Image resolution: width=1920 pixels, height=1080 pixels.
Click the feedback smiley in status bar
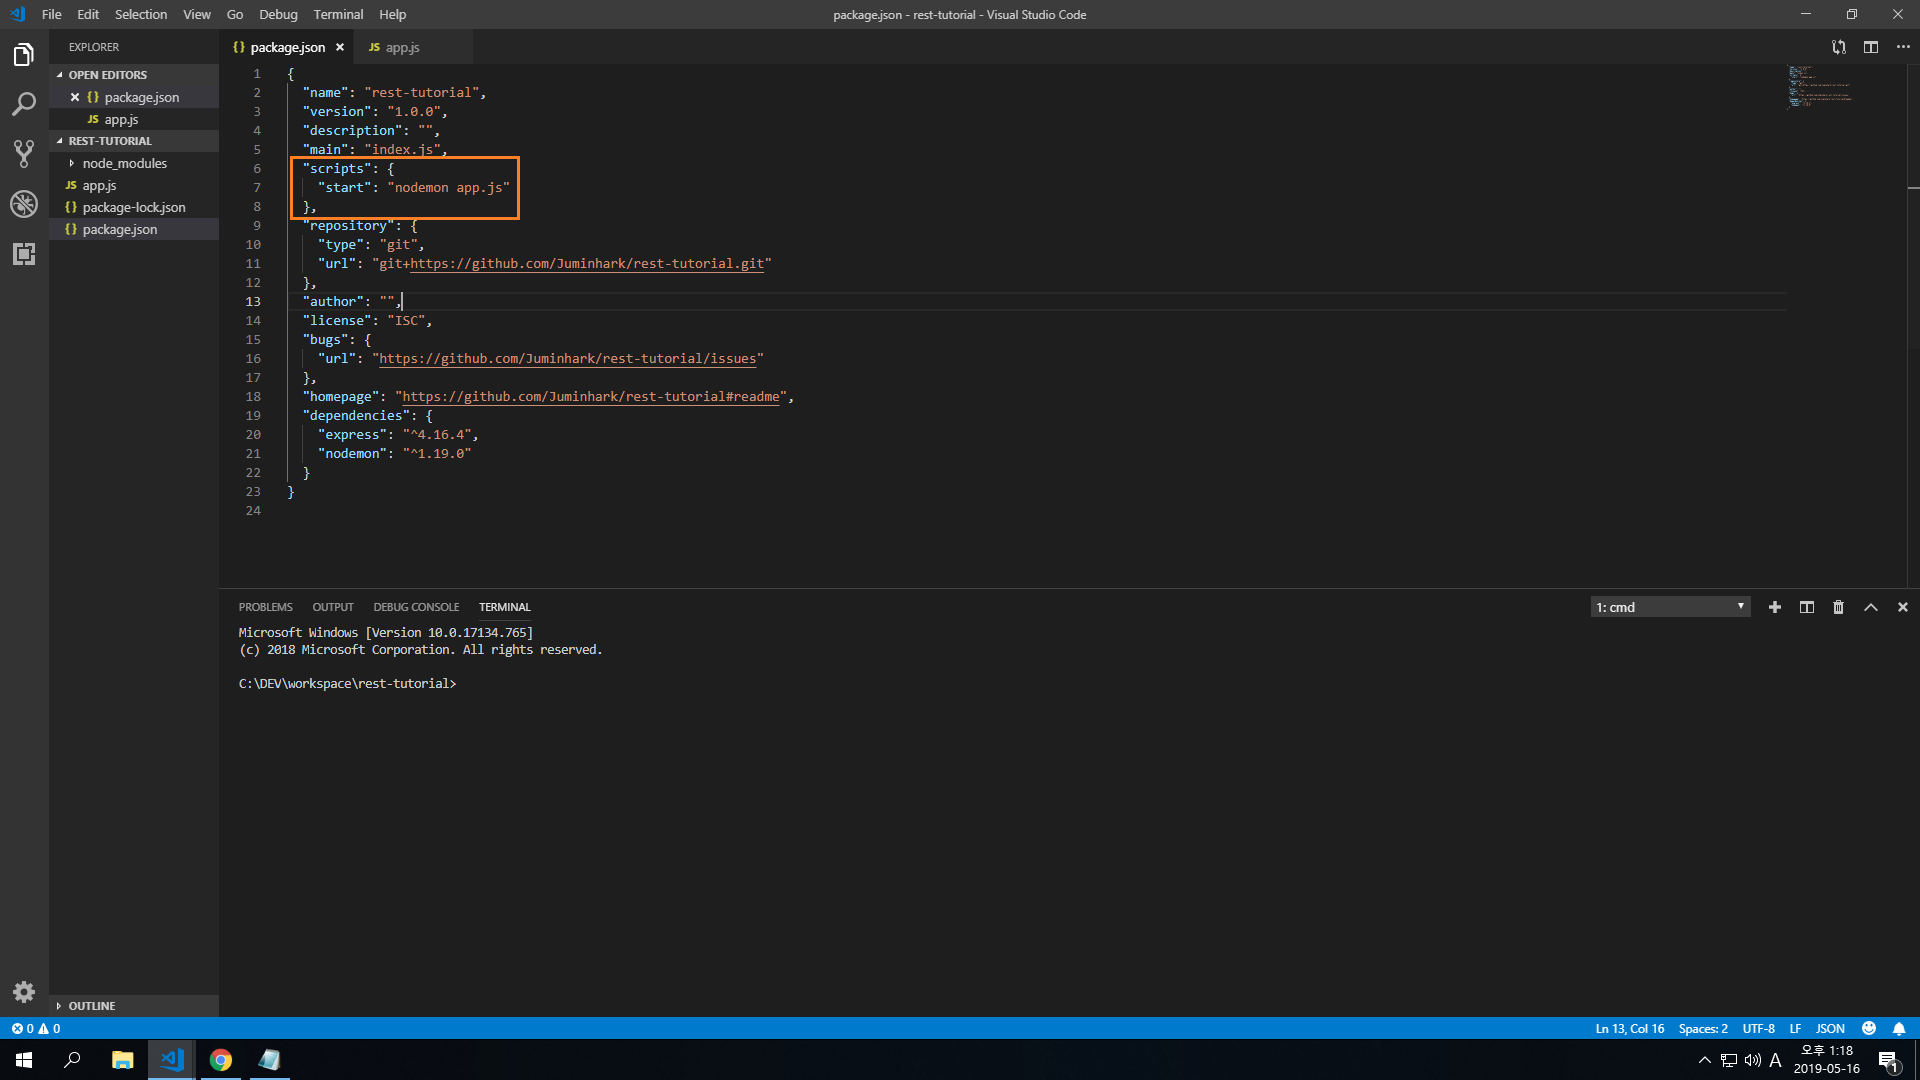1869,1028
